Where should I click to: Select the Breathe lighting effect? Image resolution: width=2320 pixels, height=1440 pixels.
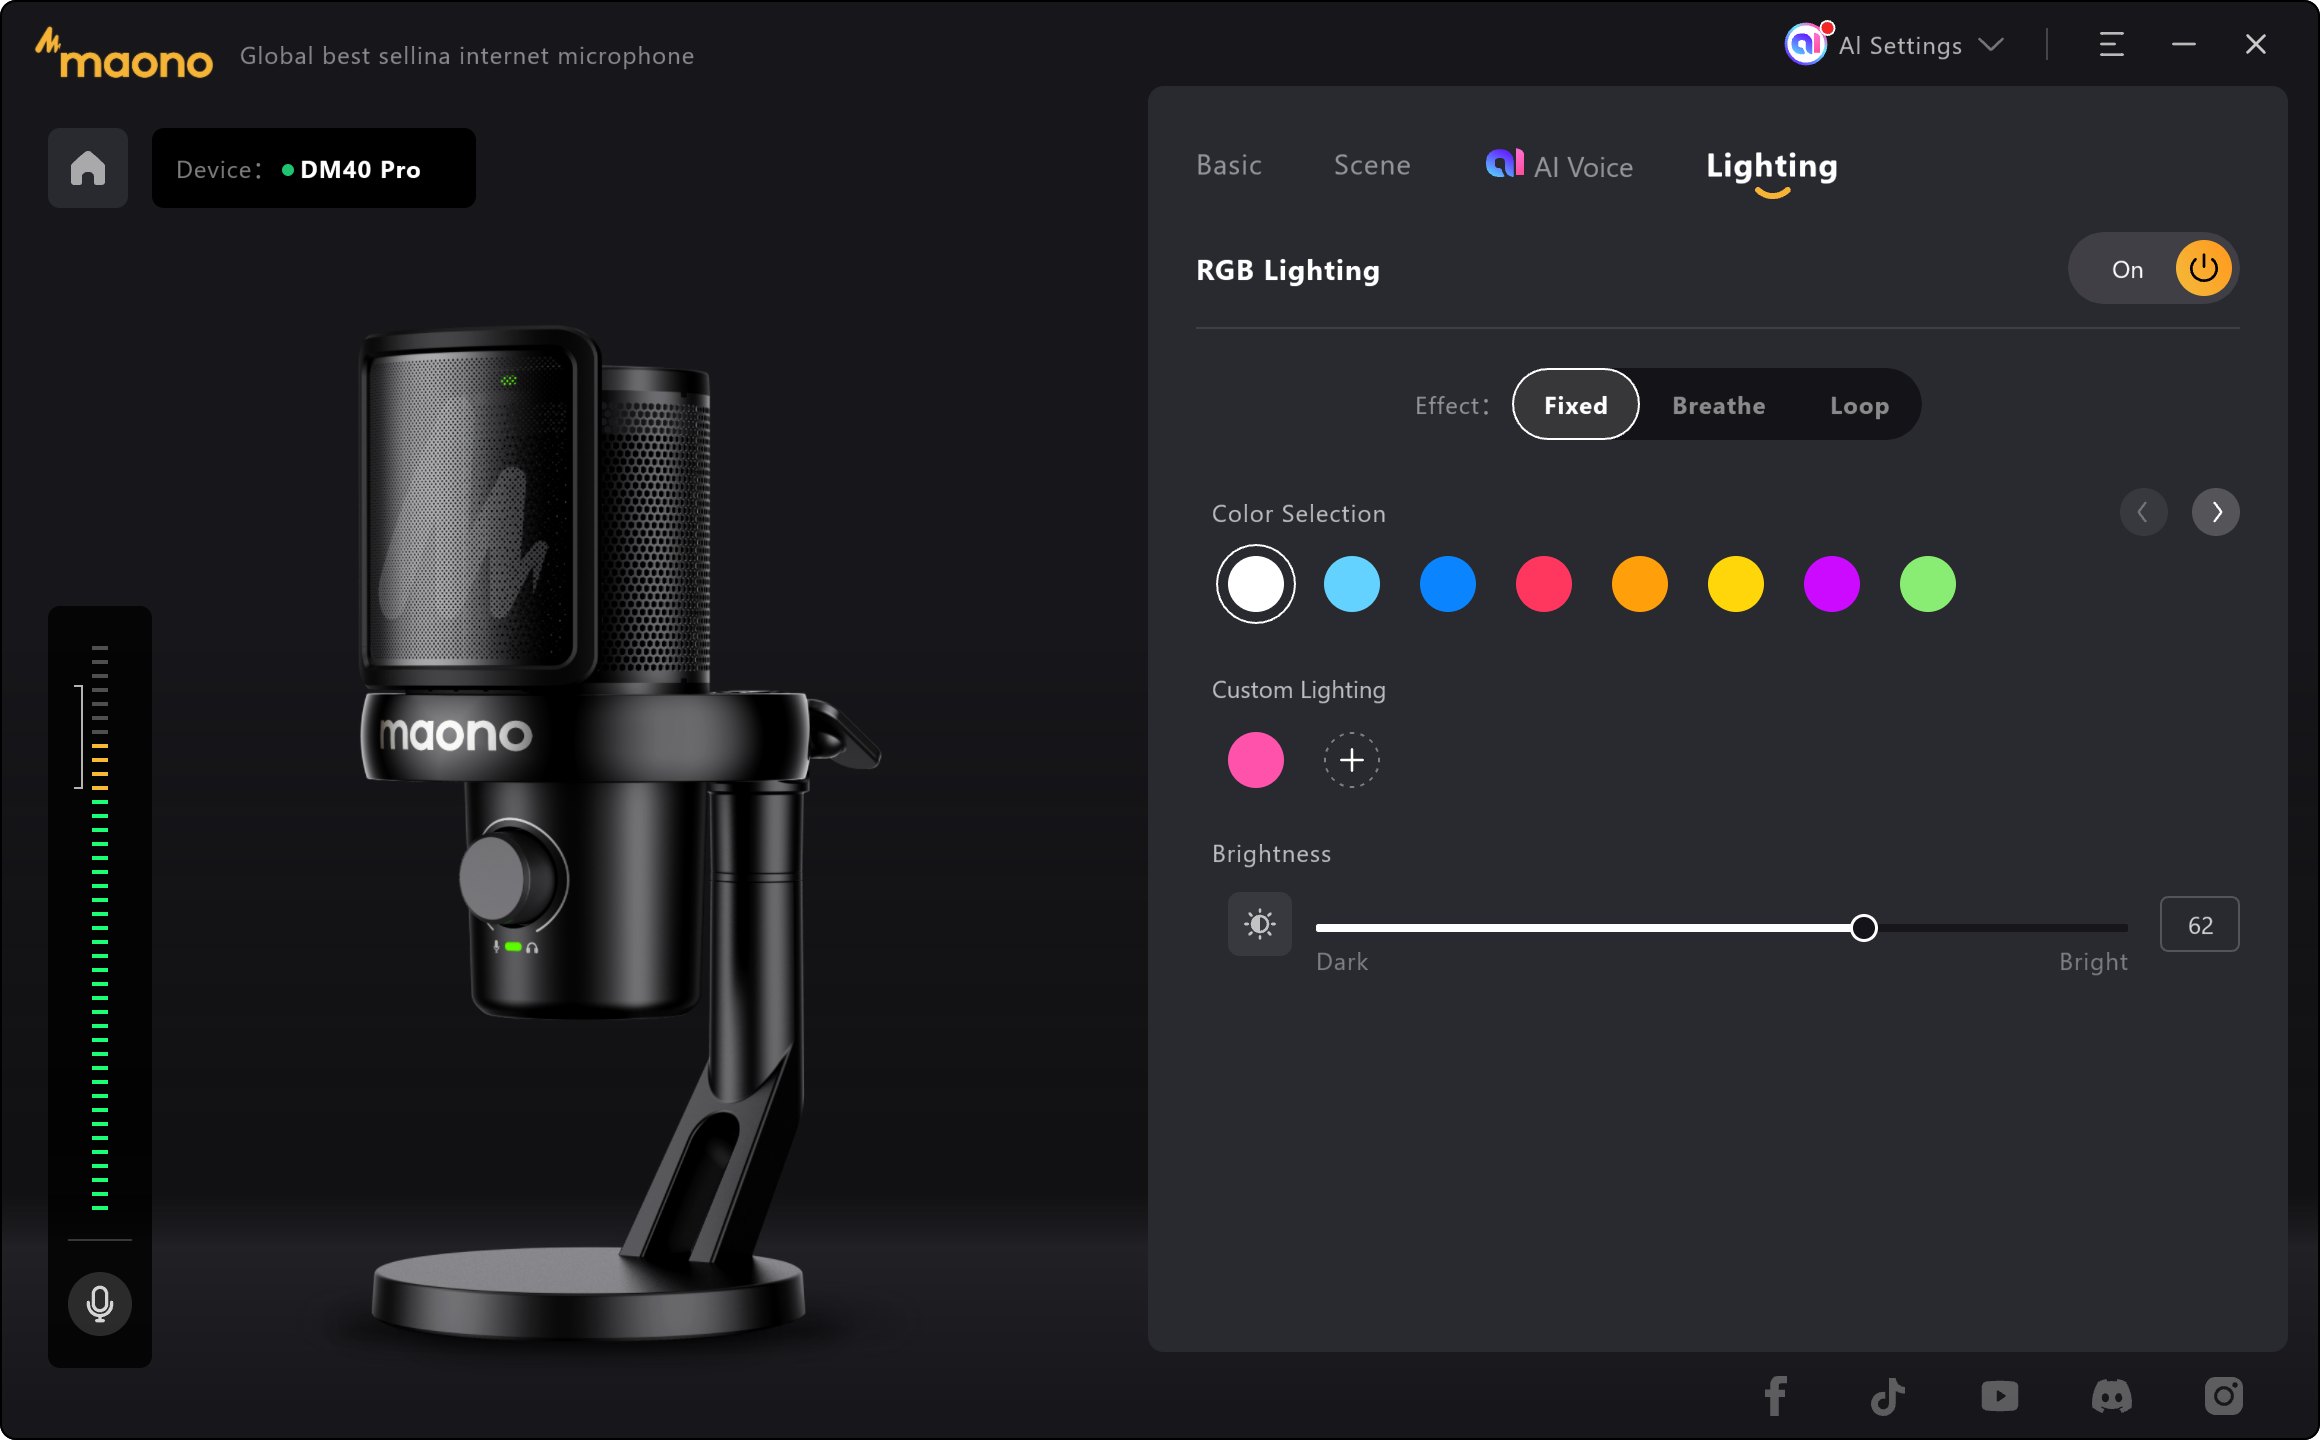coord(1718,405)
